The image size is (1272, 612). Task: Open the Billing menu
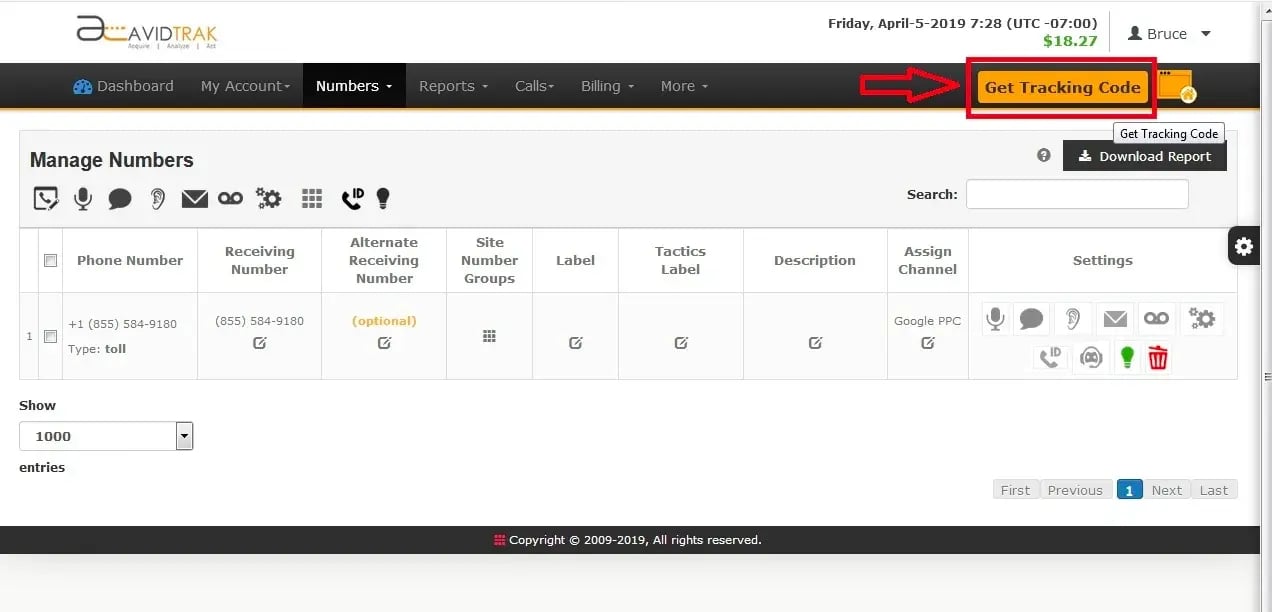[x=607, y=86]
